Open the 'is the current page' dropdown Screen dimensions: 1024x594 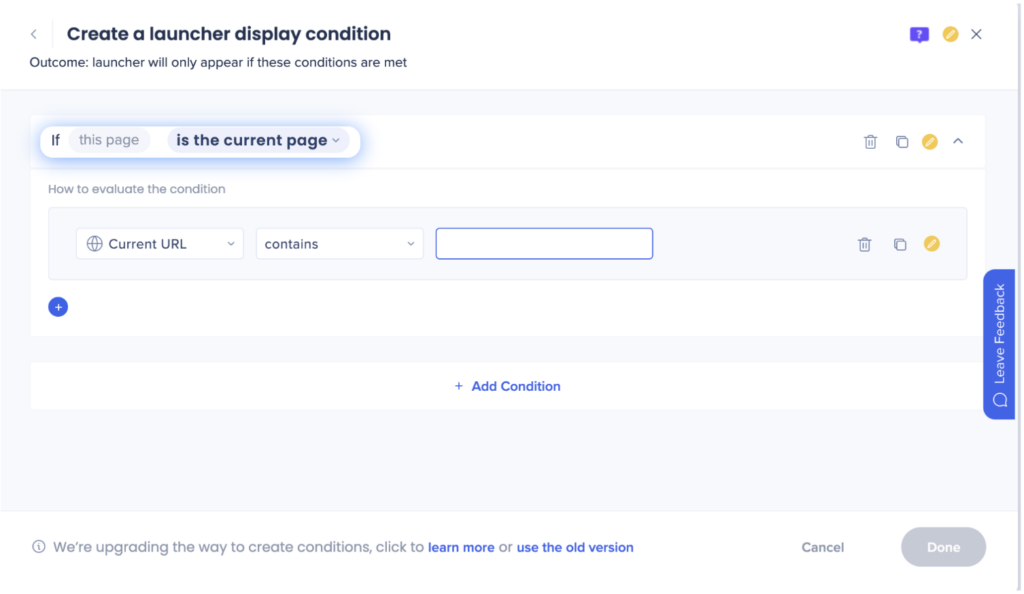257,140
